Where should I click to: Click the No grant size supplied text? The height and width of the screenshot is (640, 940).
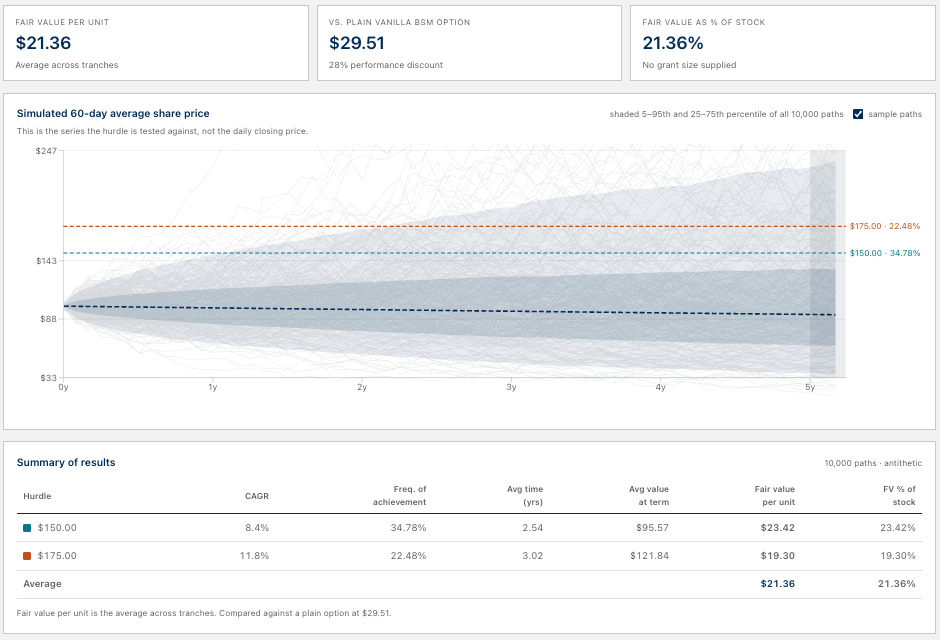[x=689, y=65]
